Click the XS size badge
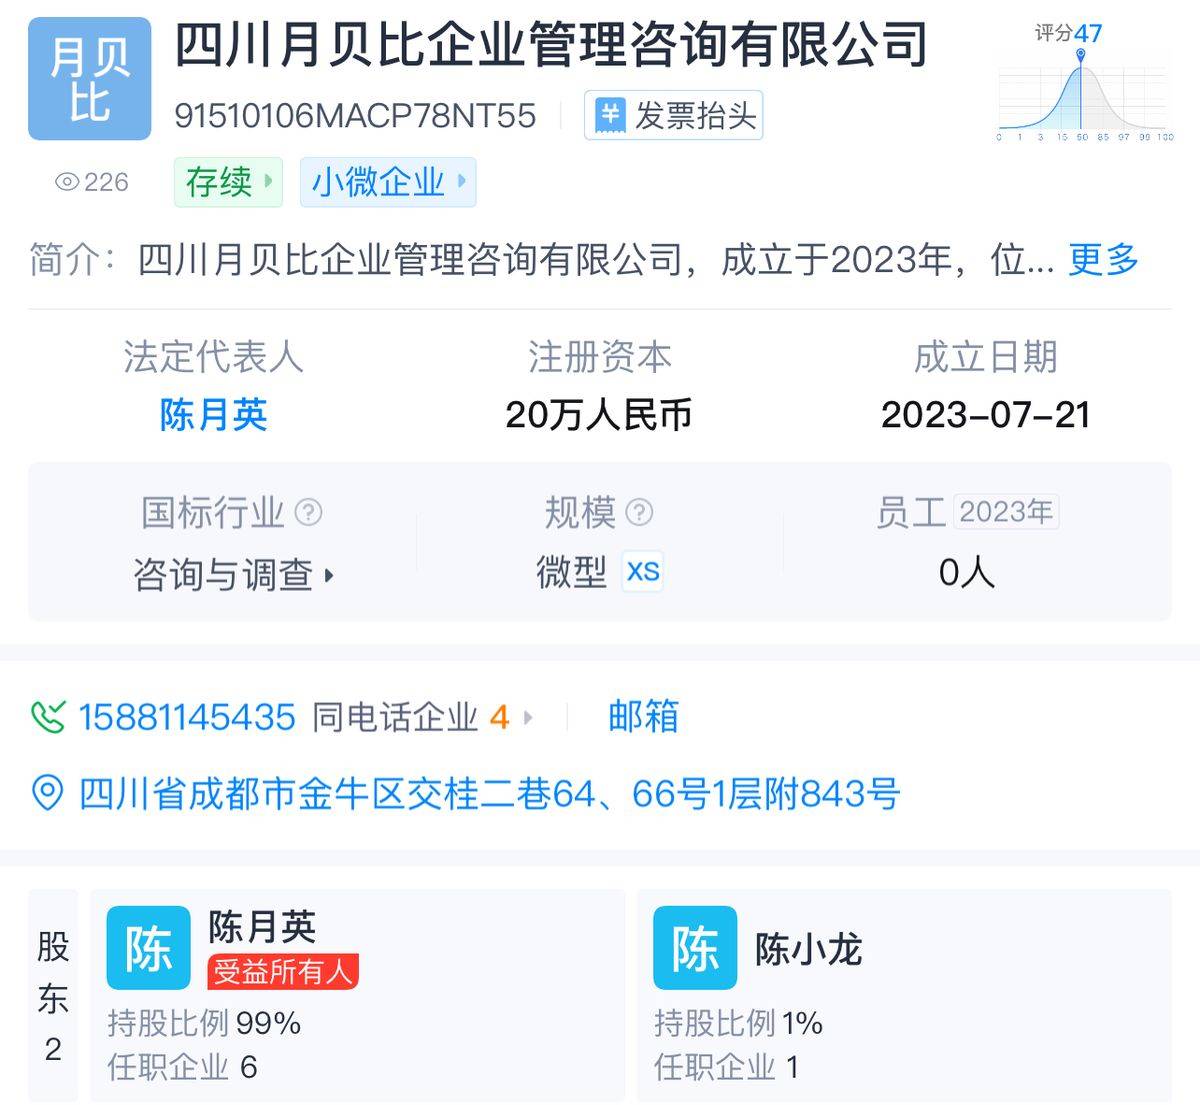 pyautogui.click(x=642, y=572)
